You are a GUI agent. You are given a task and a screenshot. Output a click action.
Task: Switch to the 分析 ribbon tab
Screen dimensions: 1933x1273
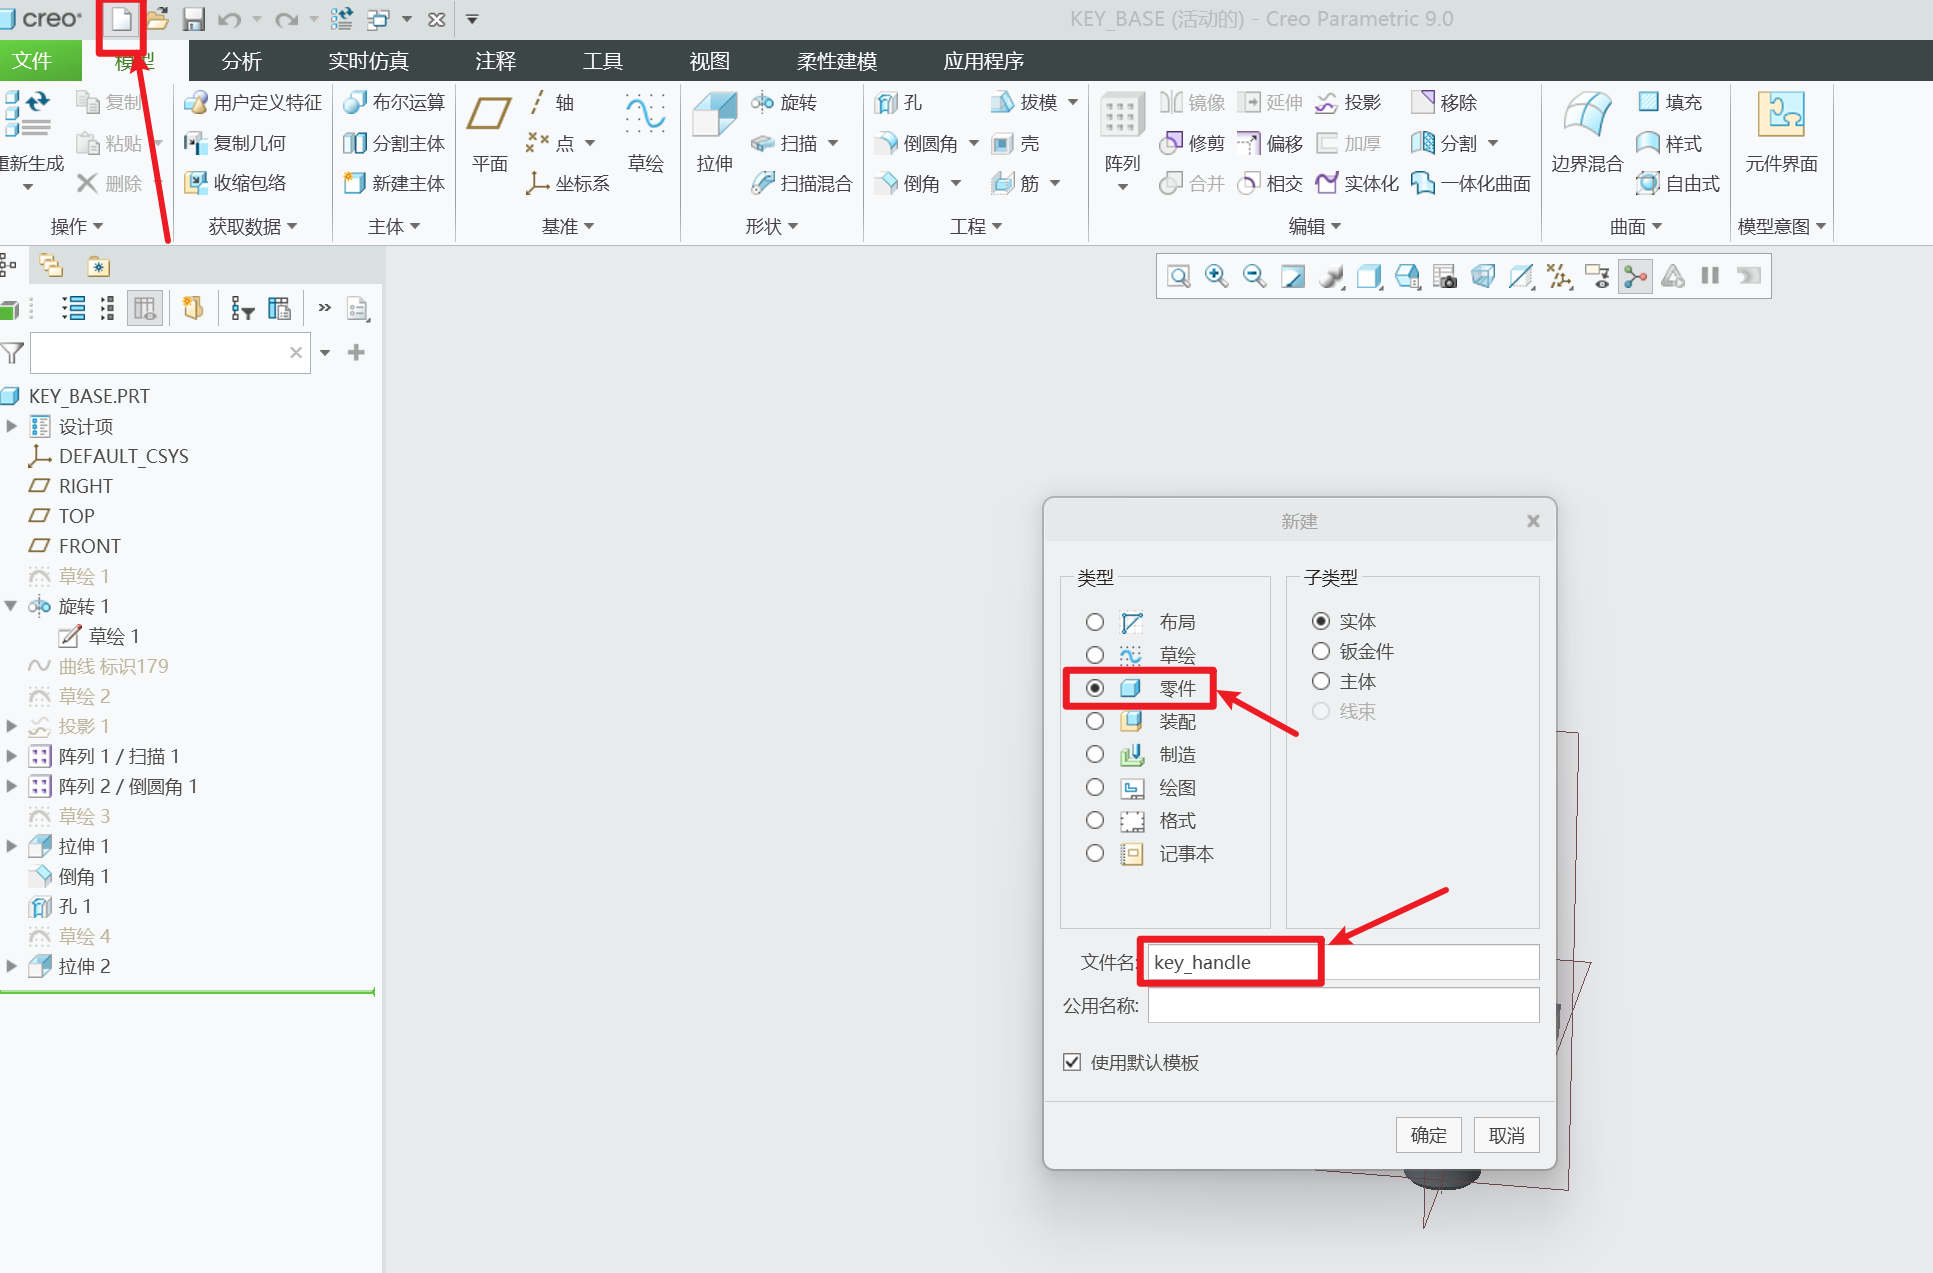pyautogui.click(x=241, y=61)
